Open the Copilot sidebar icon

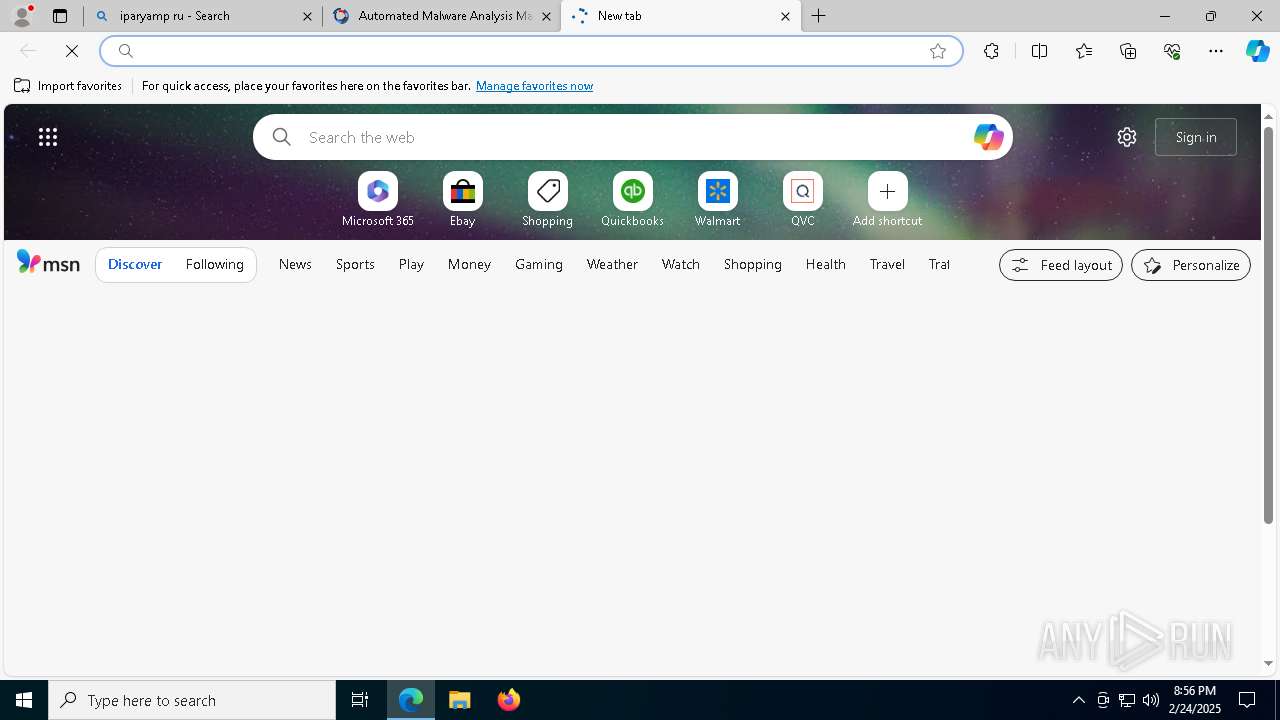coord(1258,51)
